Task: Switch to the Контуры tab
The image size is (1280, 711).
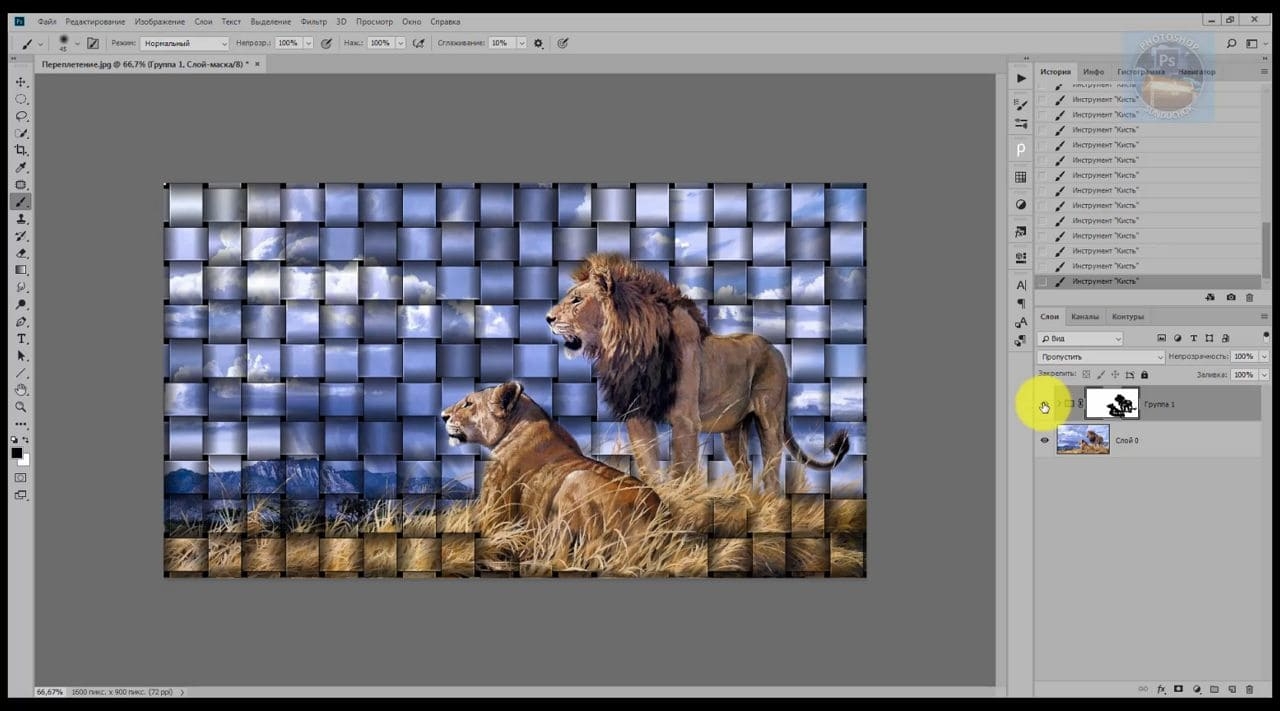Action: coord(1127,317)
